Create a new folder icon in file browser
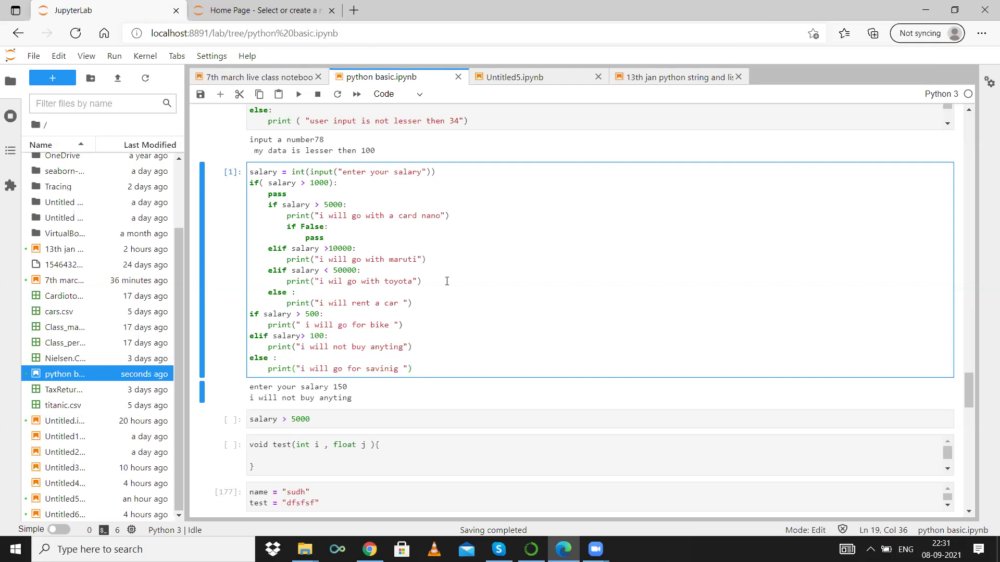1000x562 pixels. coord(91,78)
